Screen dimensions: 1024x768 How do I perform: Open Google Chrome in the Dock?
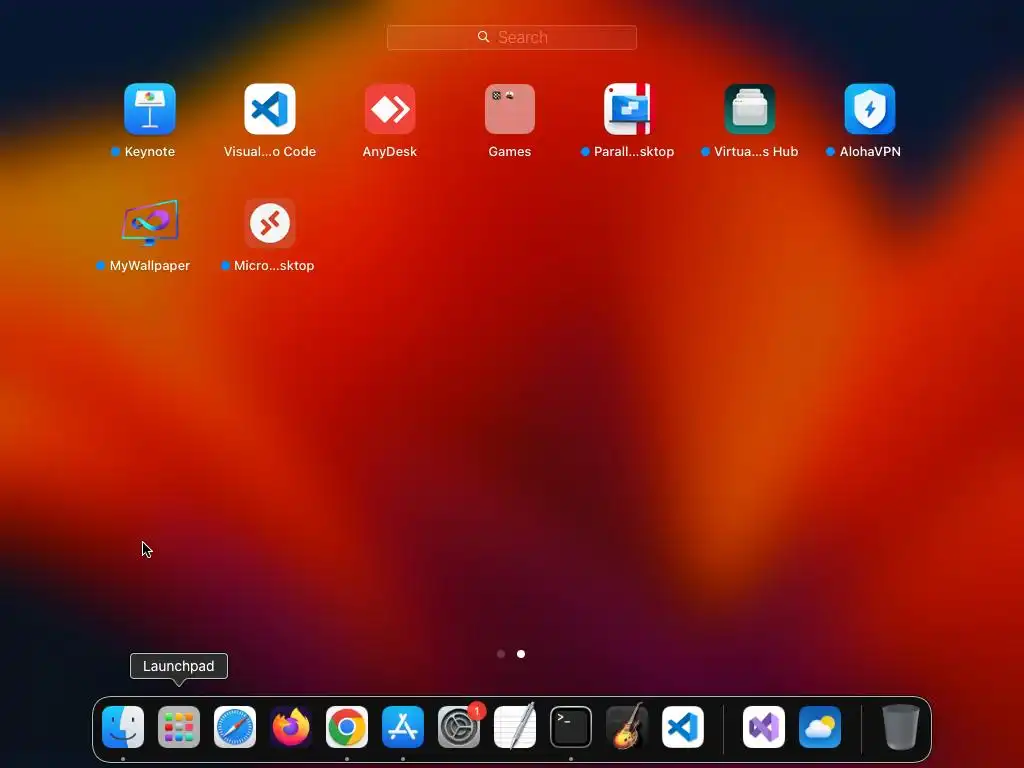tap(347, 727)
